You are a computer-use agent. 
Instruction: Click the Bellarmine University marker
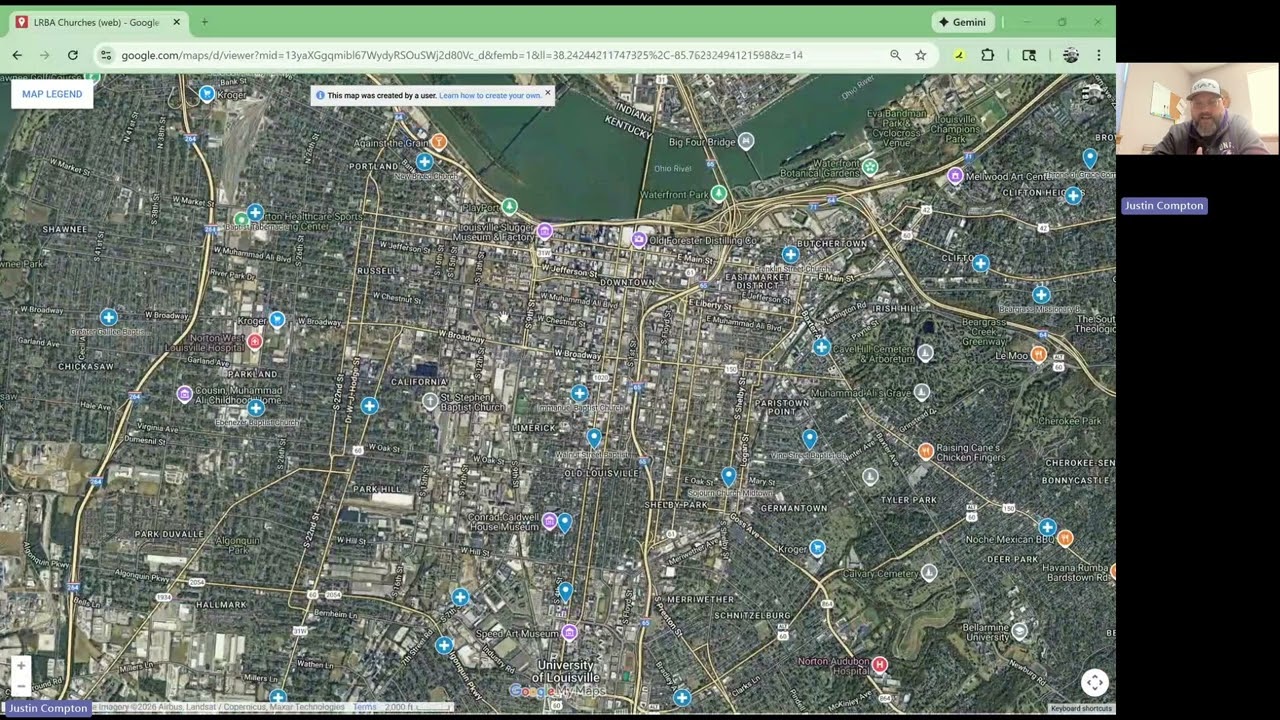coord(1019,630)
